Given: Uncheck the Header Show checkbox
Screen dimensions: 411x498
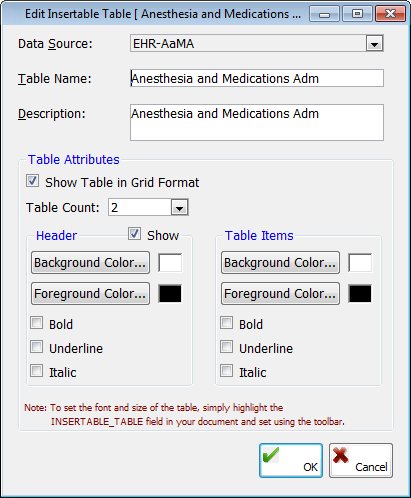Looking at the screenshot, I should (134, 234).
